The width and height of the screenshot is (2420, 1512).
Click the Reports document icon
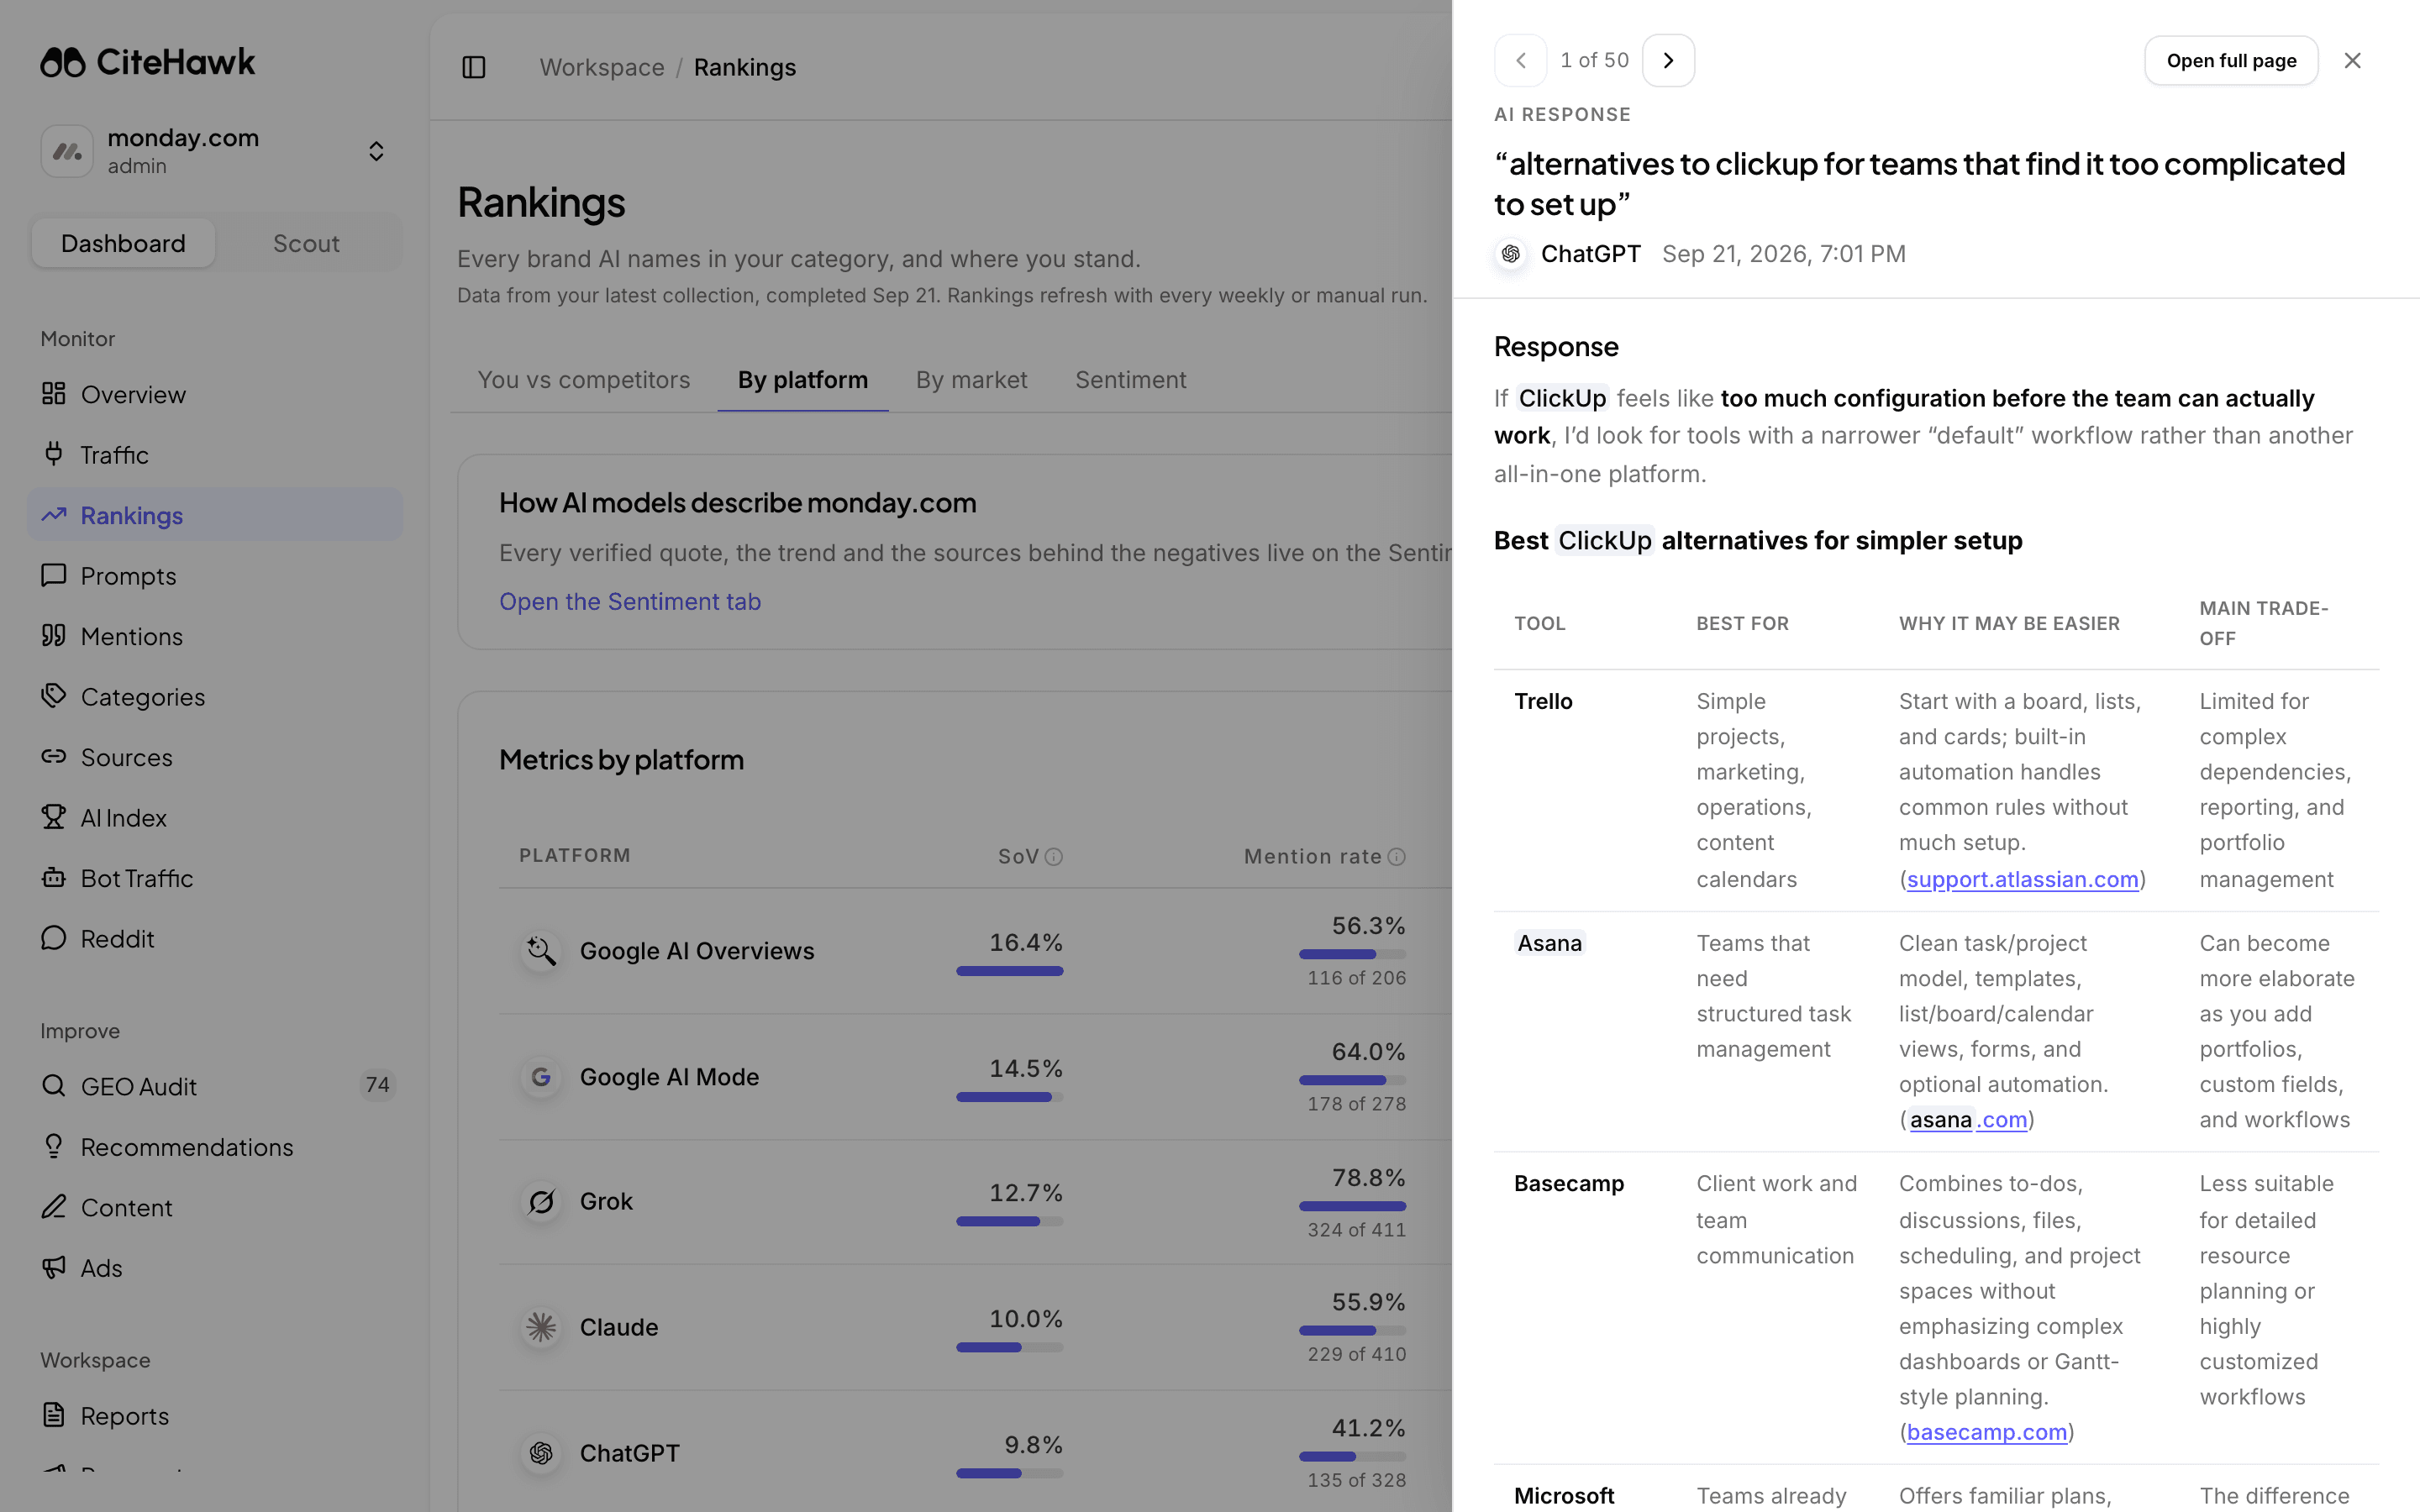[x=54, y=1415]
